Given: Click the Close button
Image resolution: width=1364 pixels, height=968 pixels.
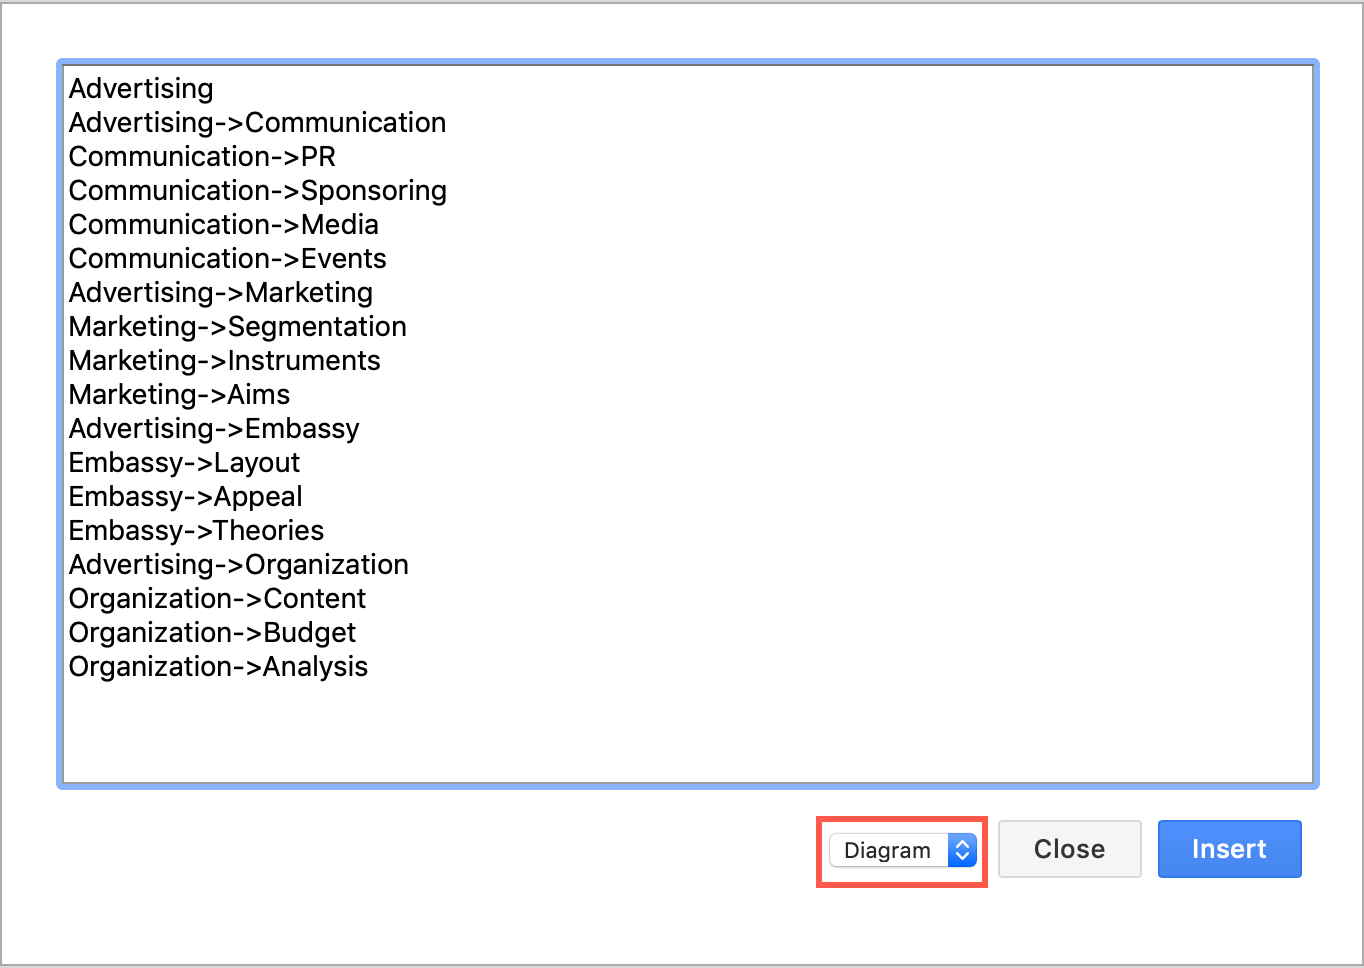Looking at the screenshot, I should pos(1069,848).
